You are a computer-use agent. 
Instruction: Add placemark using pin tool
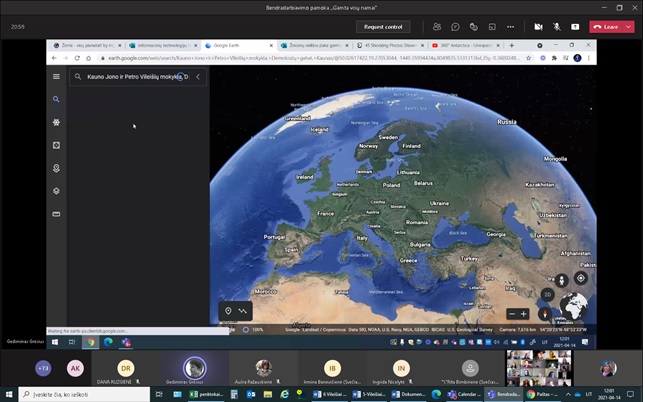pos(228,311)
